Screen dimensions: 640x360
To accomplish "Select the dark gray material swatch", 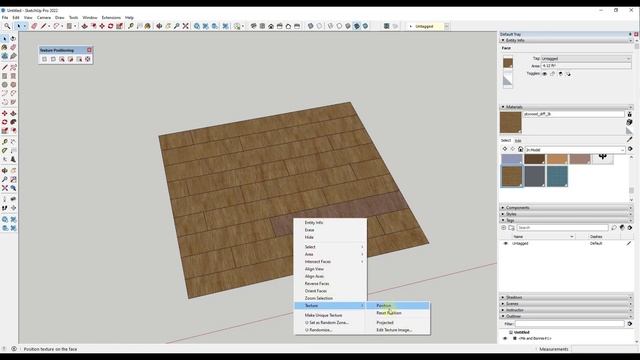I will pyautogui.click(x=534, y=176).
